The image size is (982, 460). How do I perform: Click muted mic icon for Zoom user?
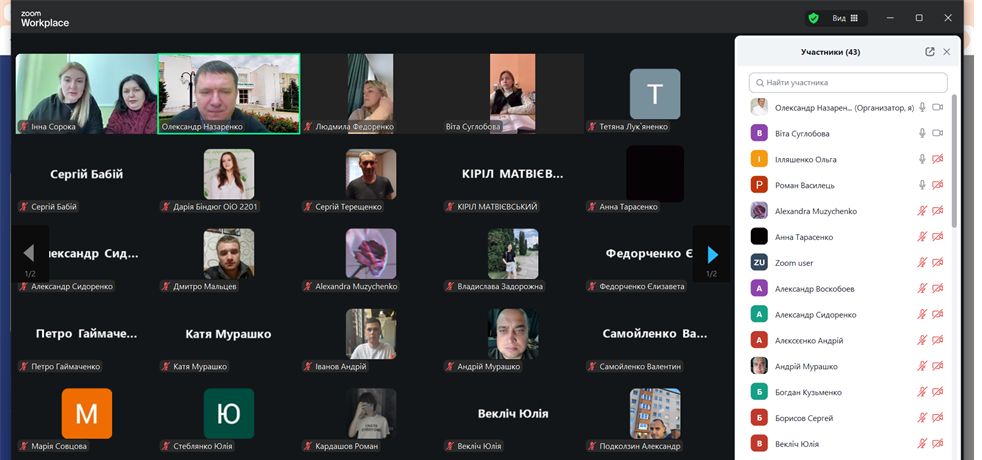(922, 264)
